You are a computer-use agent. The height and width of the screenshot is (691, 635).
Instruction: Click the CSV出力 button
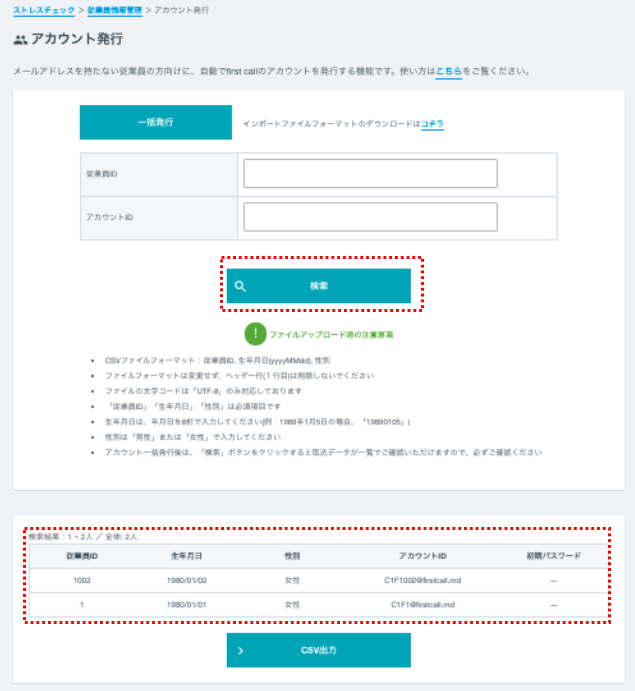pos(319,650)
